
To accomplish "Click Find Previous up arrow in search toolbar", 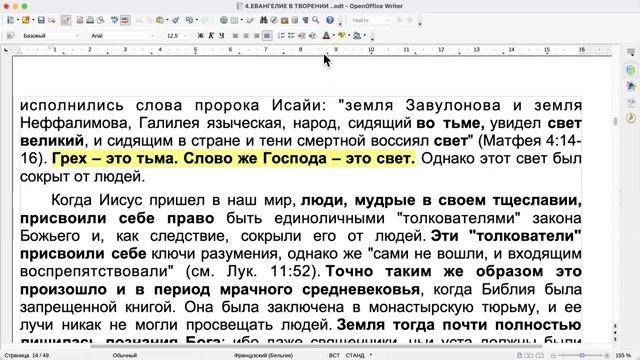I will tap(409, 20).
